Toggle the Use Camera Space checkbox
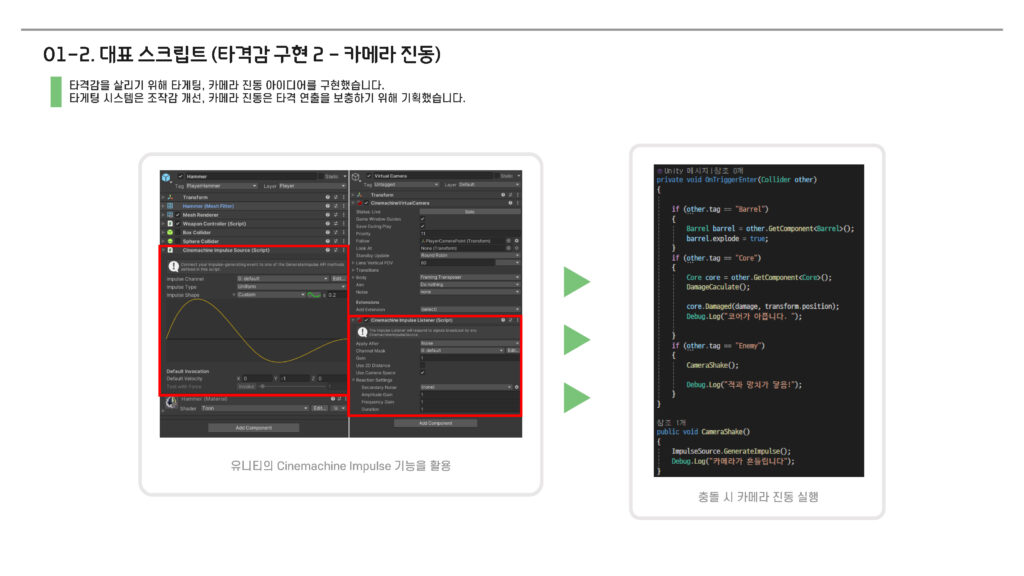1024x576 pixels. click(x=422, y=372)
